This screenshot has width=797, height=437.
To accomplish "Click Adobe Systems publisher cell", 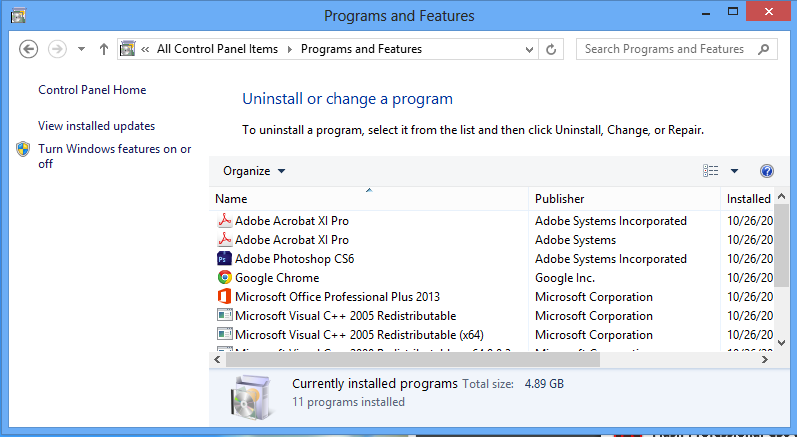I will 575,240.
